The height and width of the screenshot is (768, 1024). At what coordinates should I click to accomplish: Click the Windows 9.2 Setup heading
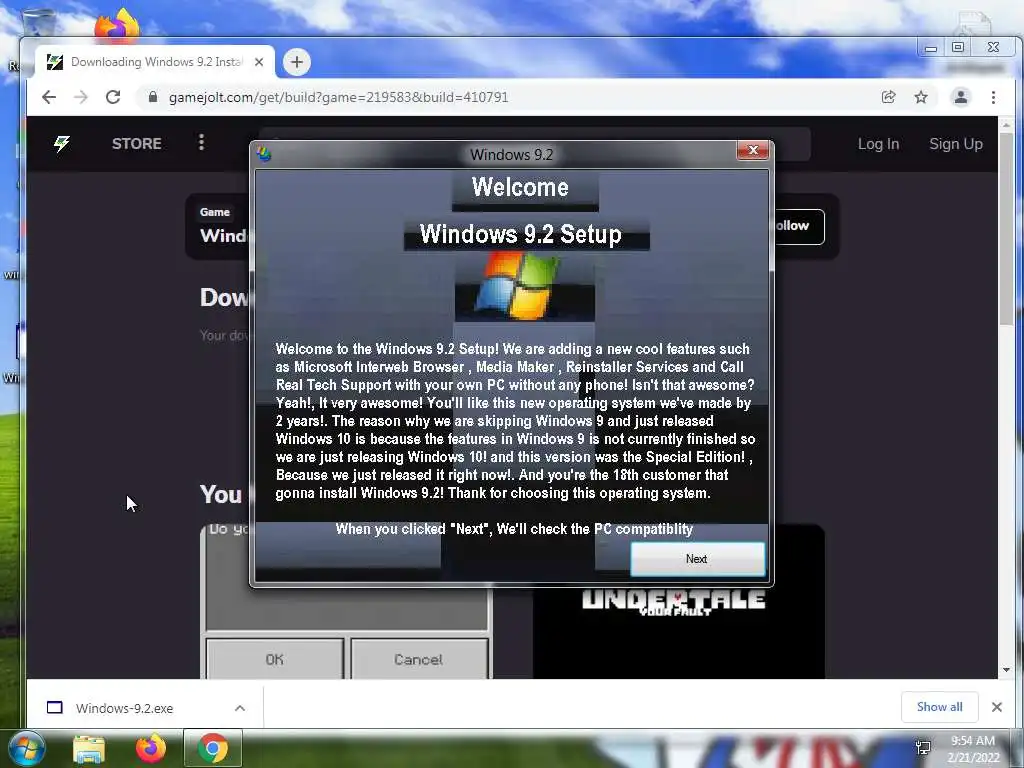tap(520, 234)
